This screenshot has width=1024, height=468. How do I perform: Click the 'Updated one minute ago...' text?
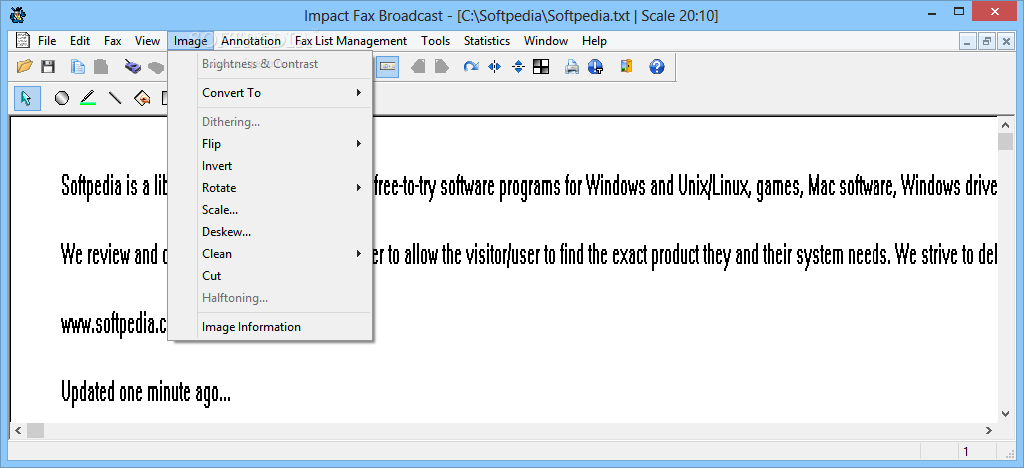(x=146, y=392)
